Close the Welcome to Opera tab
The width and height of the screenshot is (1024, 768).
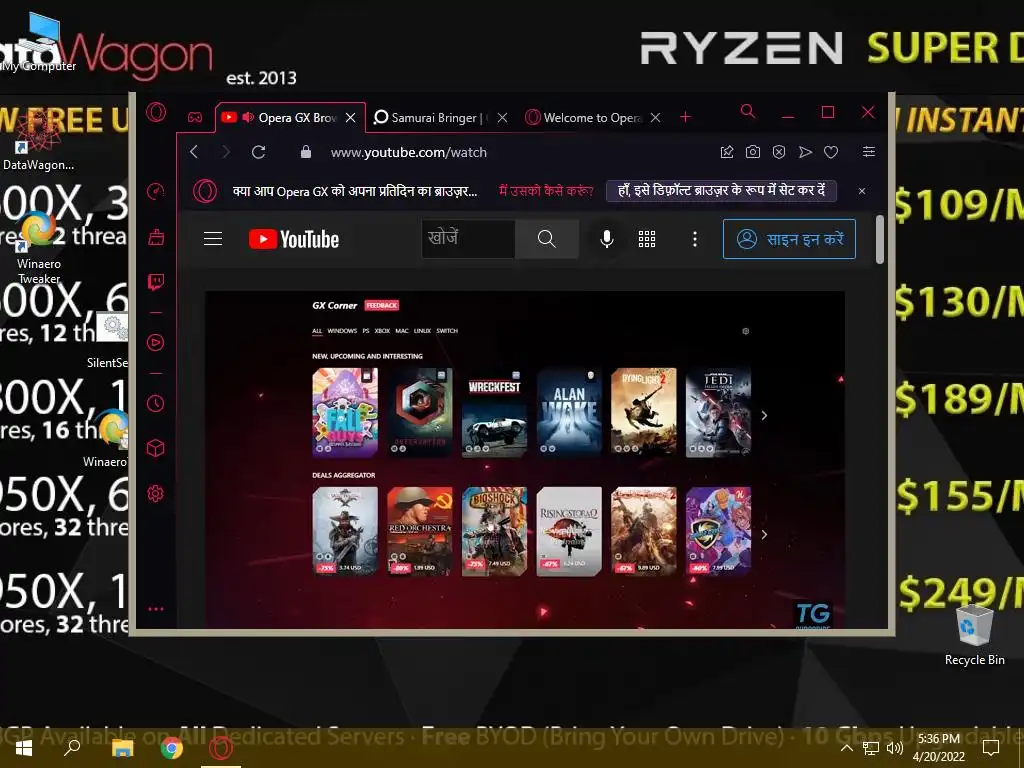(x=656, y=118)
